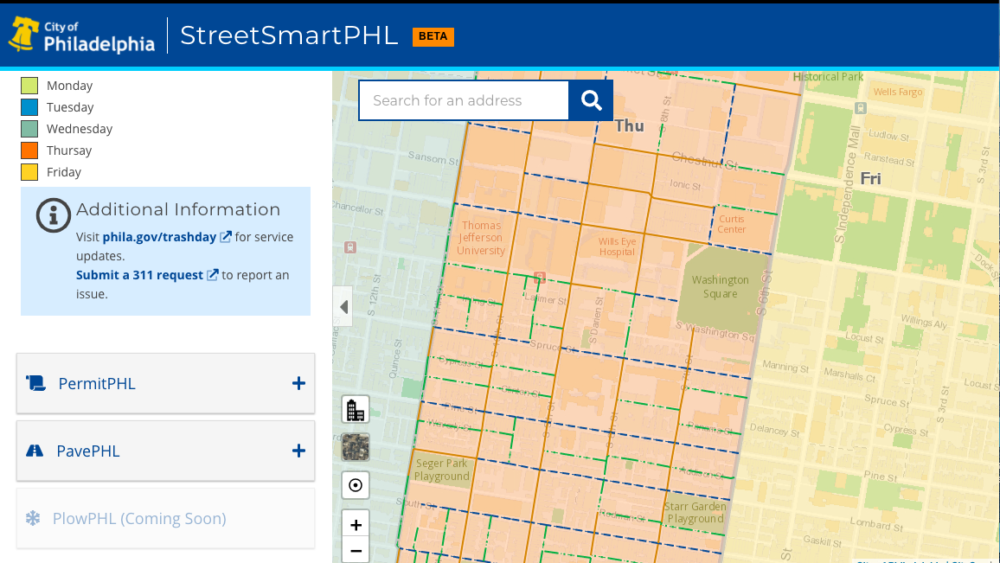Click the Thursay legend color swatch
The height and width of the screenshot is (563, 1000).
(29, 150)
